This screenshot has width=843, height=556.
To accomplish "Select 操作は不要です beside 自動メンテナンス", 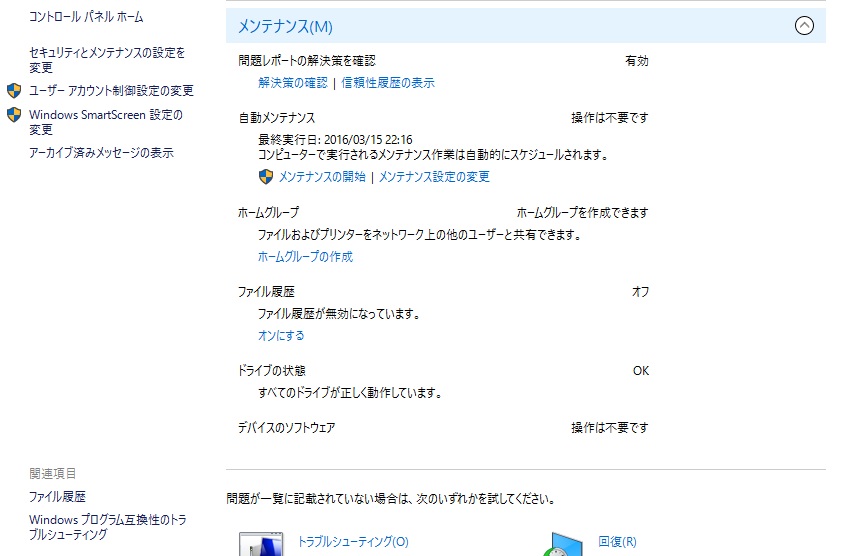I will [x=610, y=118].
